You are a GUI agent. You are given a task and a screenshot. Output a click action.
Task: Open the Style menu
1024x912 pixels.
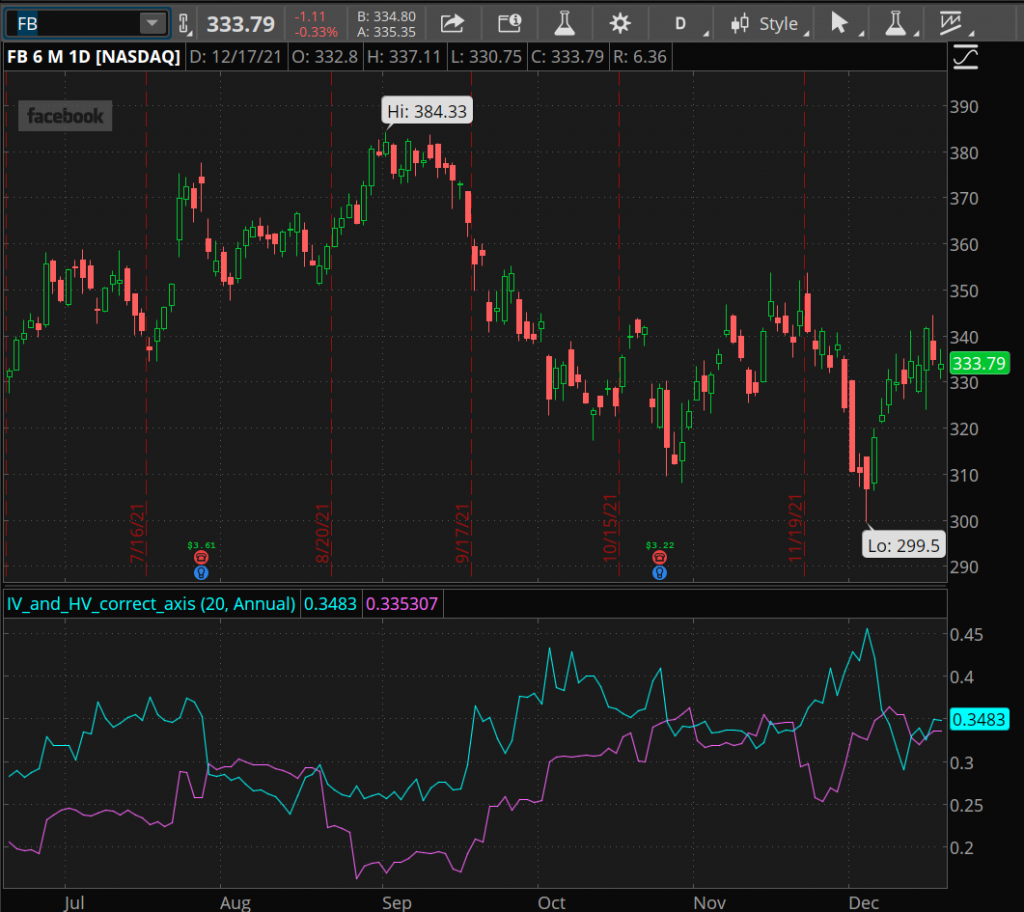pos(769,24)
